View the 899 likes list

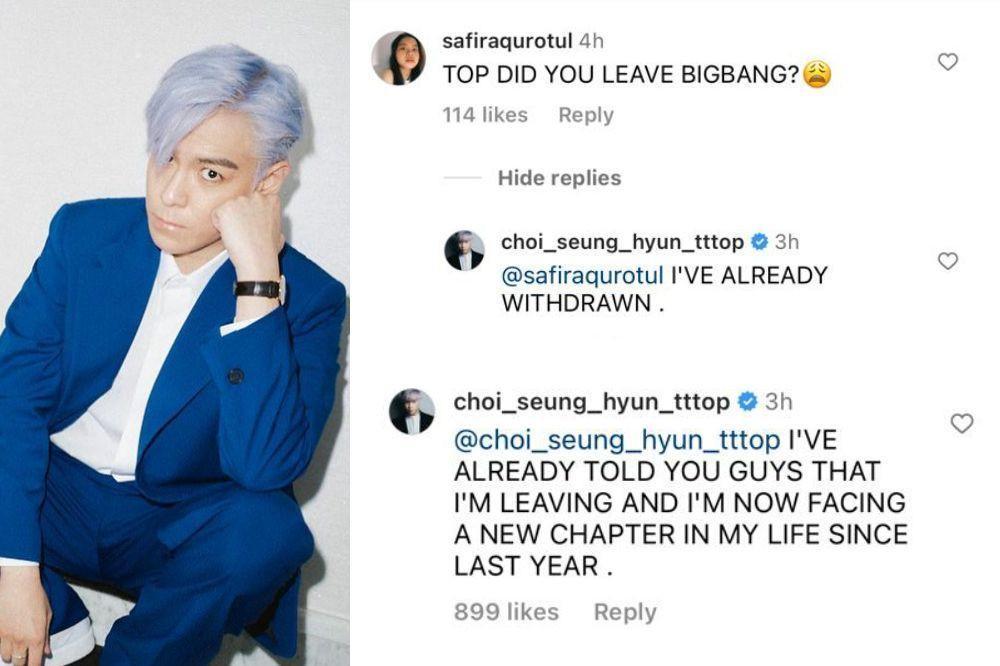pyautogui.click(x=506, y=612)
